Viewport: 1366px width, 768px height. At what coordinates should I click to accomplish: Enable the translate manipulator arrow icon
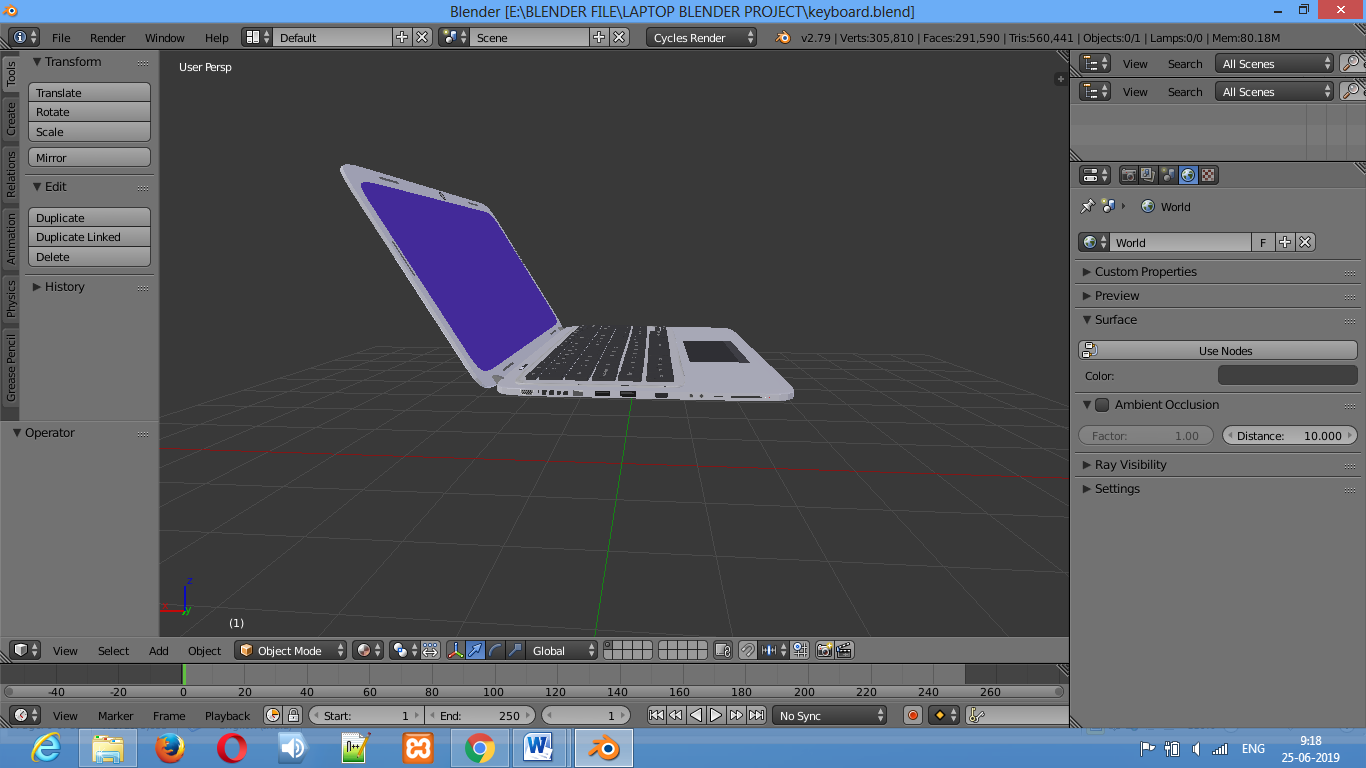(475, 650)
